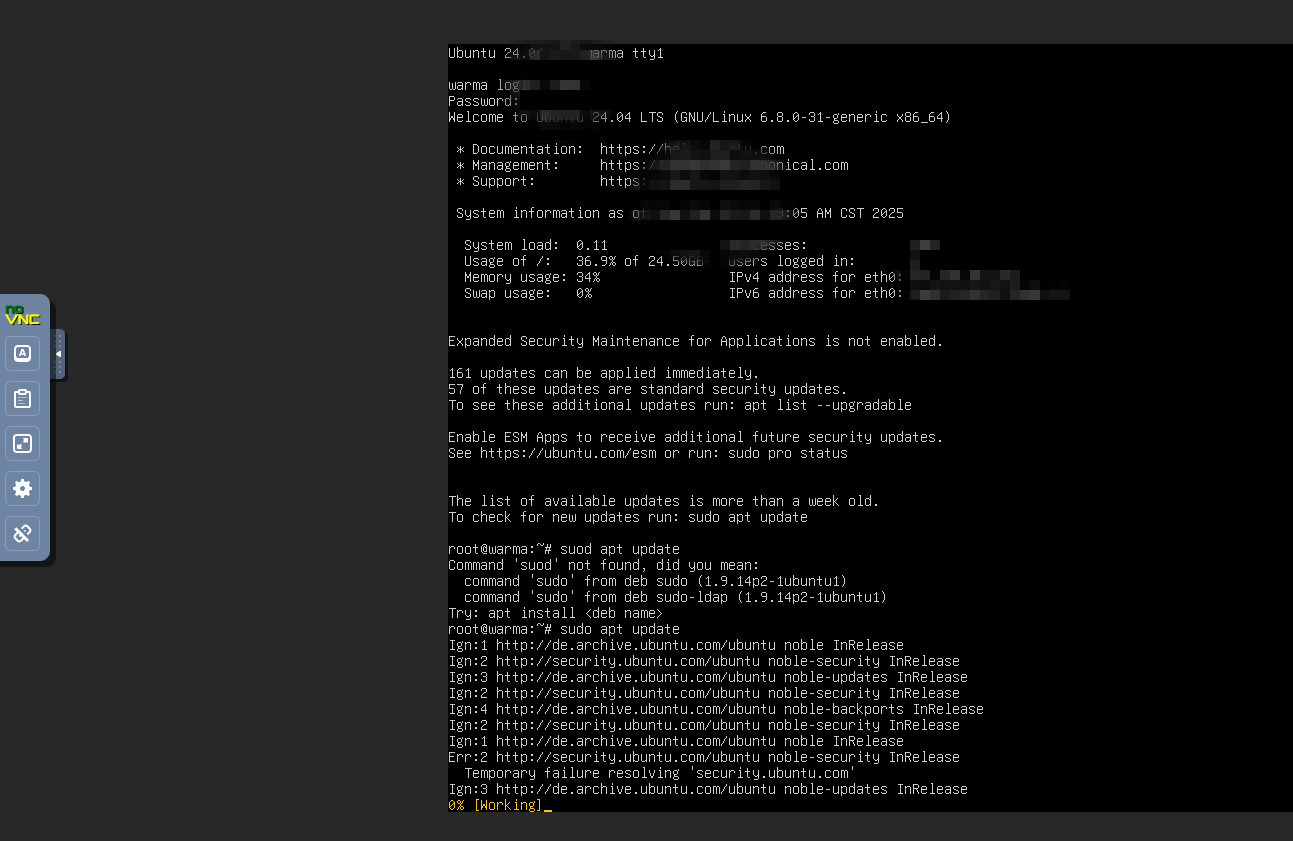1293x841 pixels.
Task: Enter fullscreen mode via the expand icon
Action: coord(22,443)
